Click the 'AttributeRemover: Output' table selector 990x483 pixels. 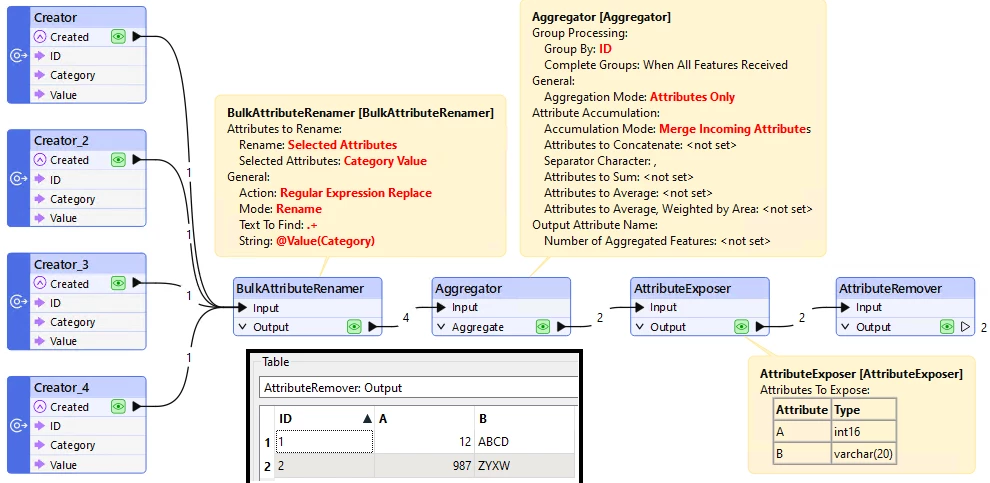(419, 387)
